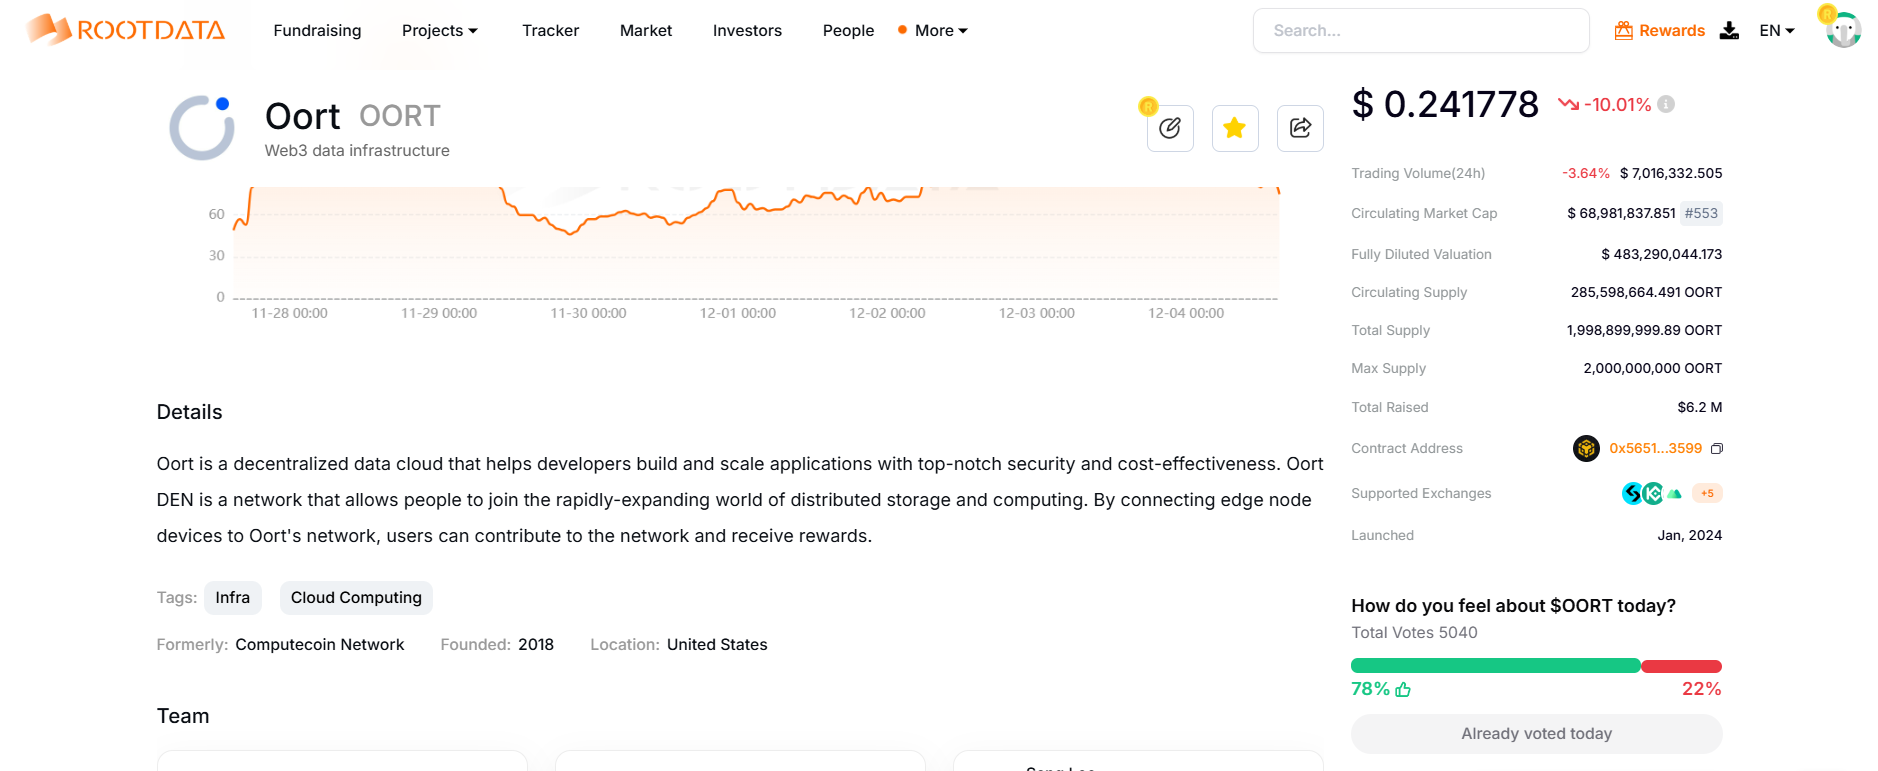Click the #553 market cap rank badge

click(x=1701, y=213)
